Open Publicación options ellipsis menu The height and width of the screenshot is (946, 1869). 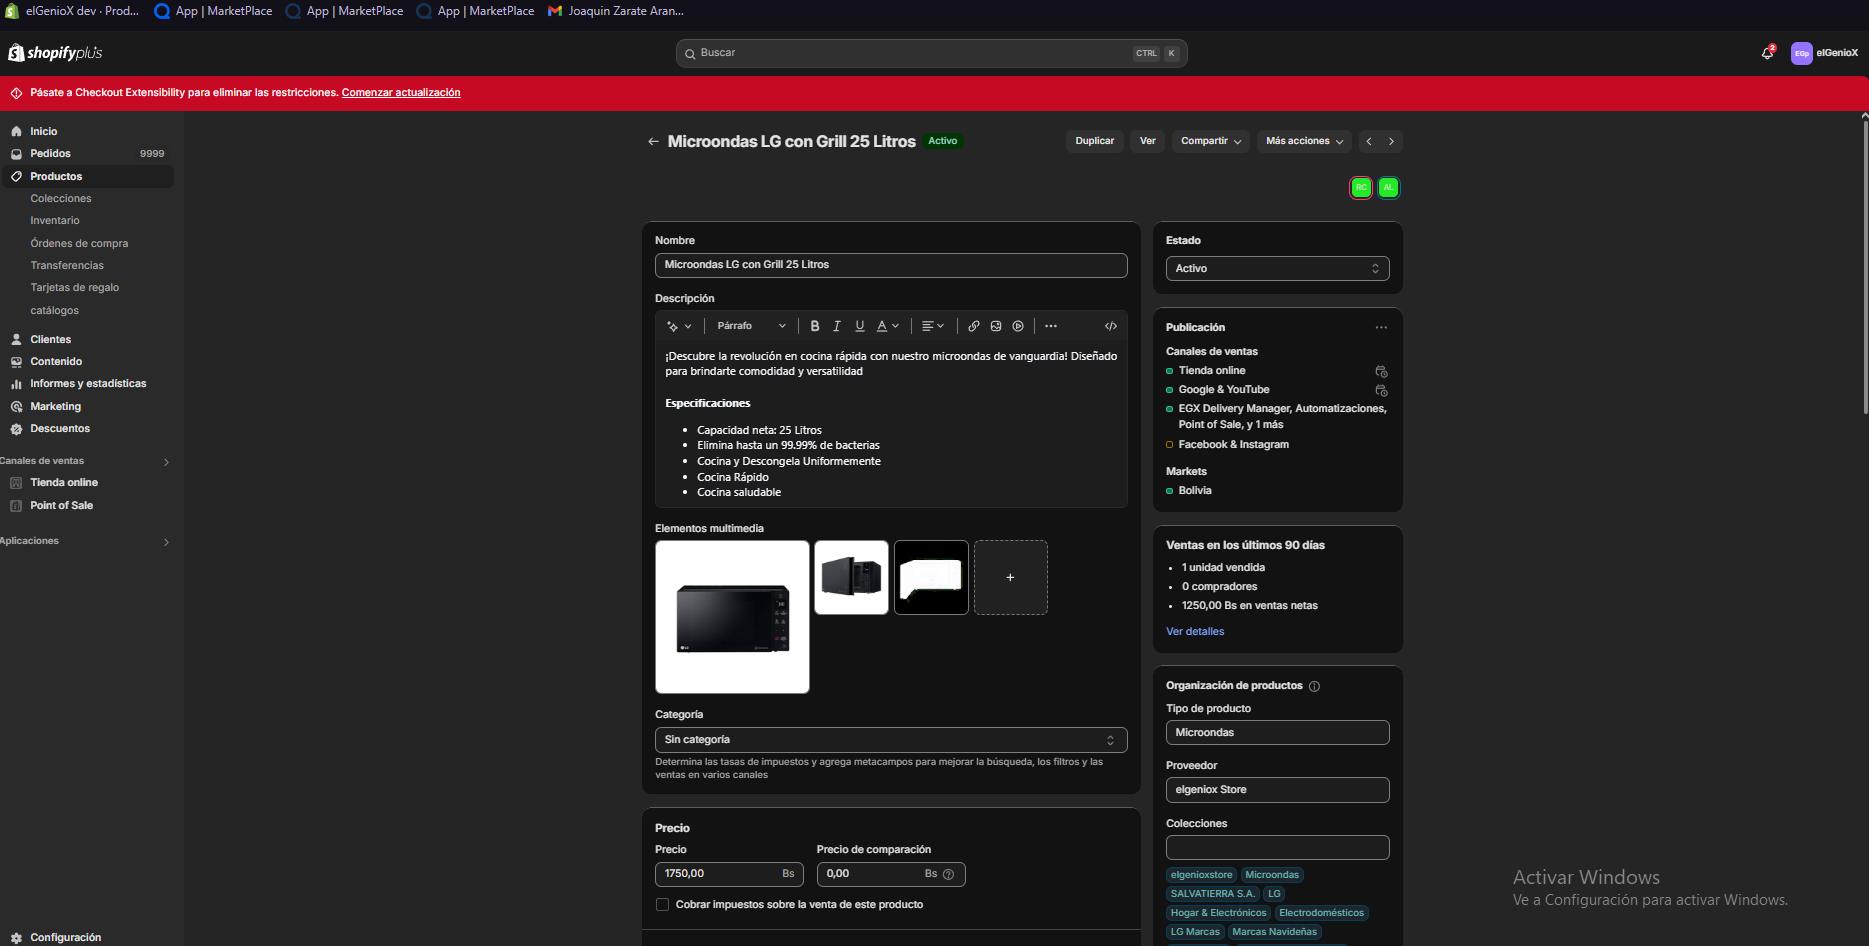pyautogui.click(x=1381, y=327)
